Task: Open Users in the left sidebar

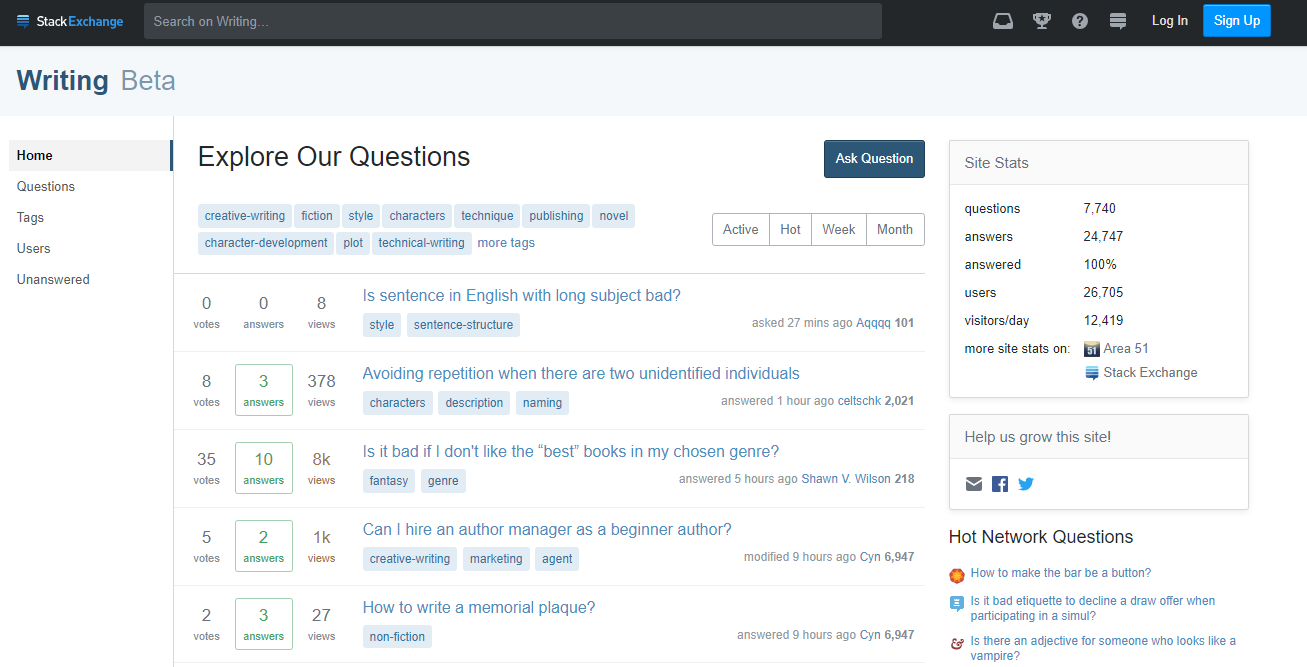Action: tap(34, 248)
